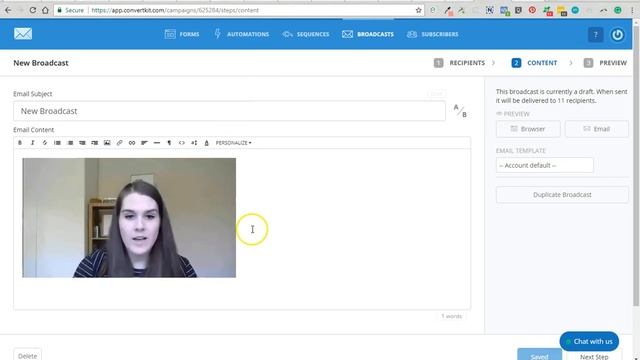Image resolution: width=640 pixels, height=360 pixels.
Task: Click the A/B subject test icon
Action: click(x=460, y=111)
